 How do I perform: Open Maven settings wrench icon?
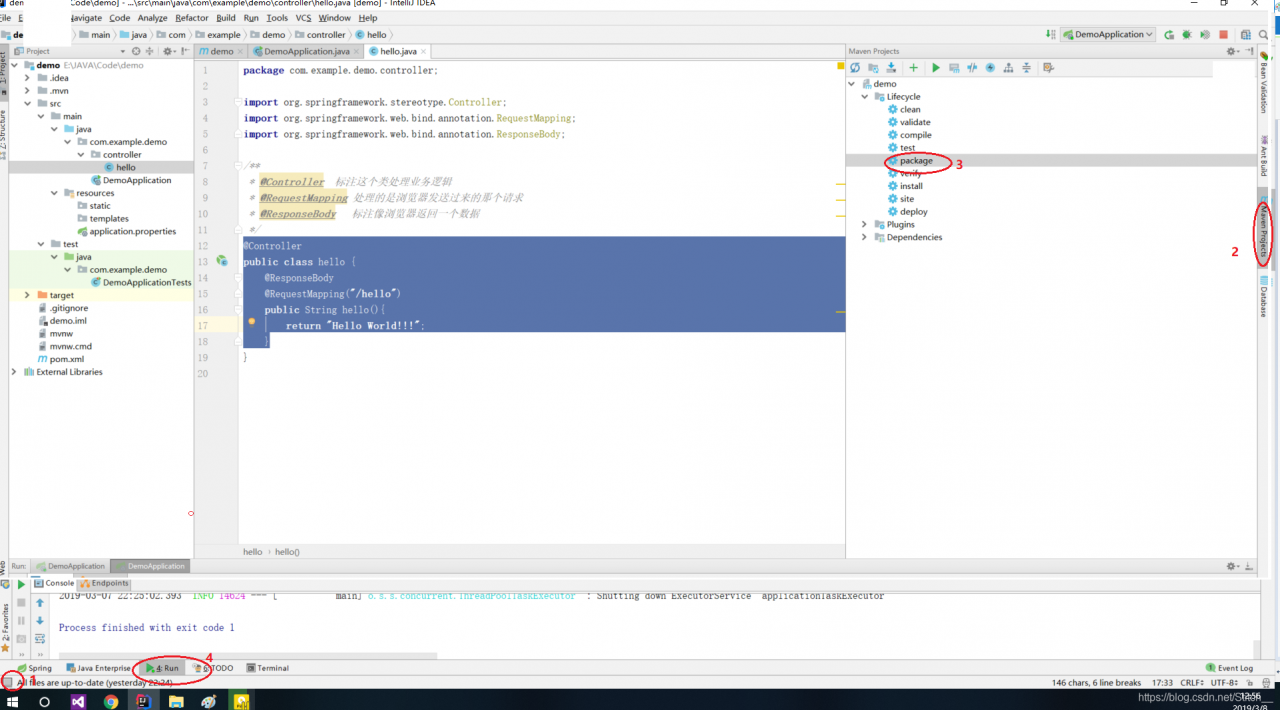(x=1048, y=68)
